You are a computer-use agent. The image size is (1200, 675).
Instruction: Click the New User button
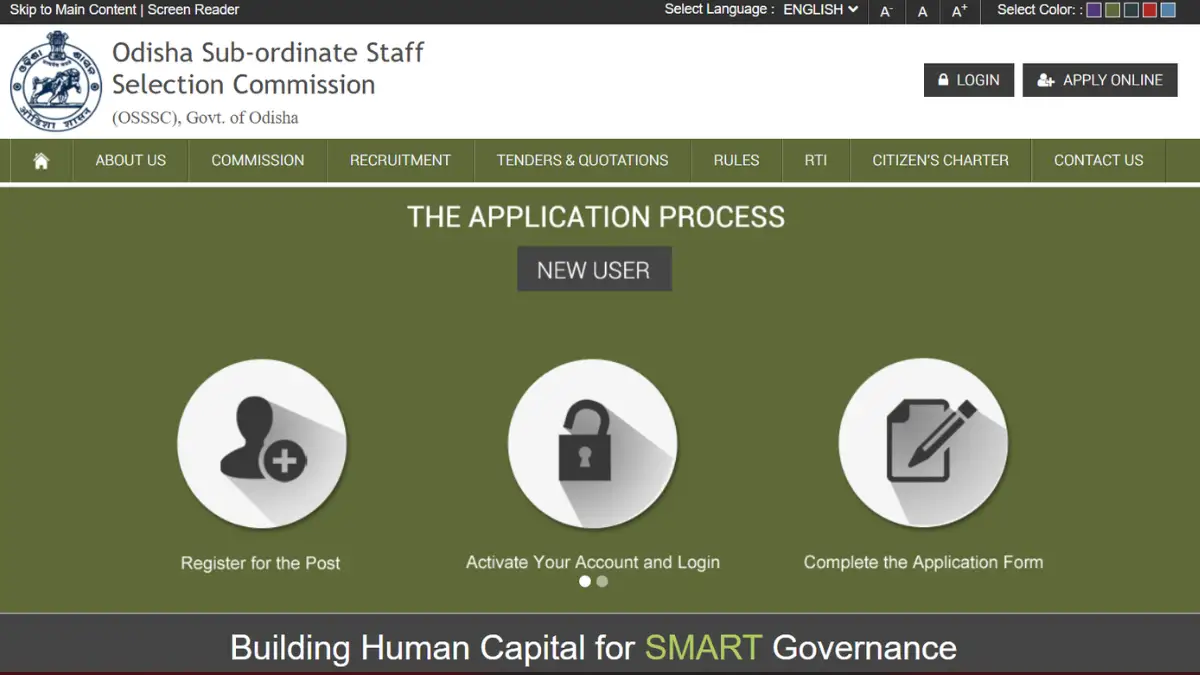pyautogui.click(x=594, y=270)
